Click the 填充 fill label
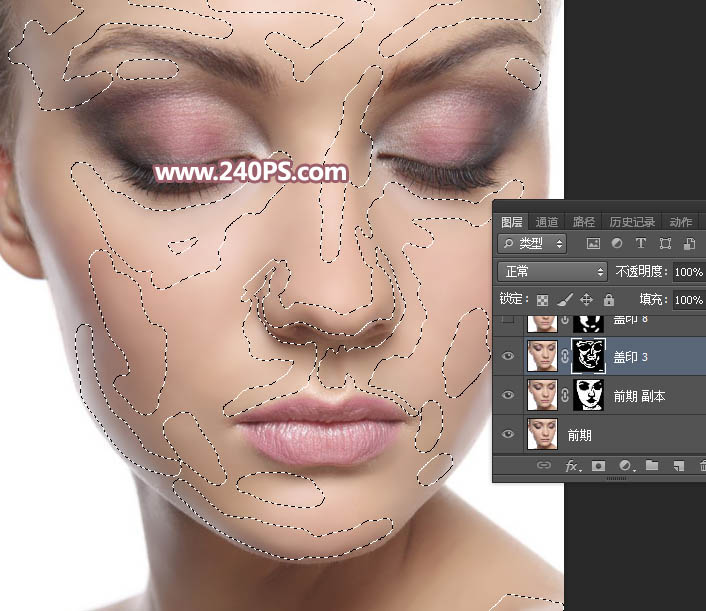The image size is (706, 611). pos(654,299)
